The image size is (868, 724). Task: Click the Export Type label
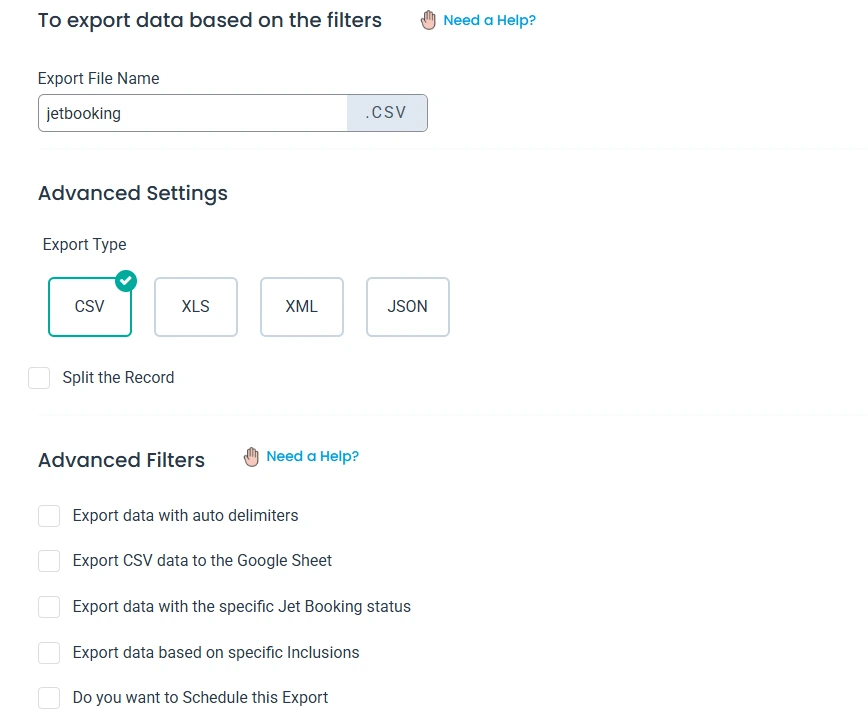[85, 244]
